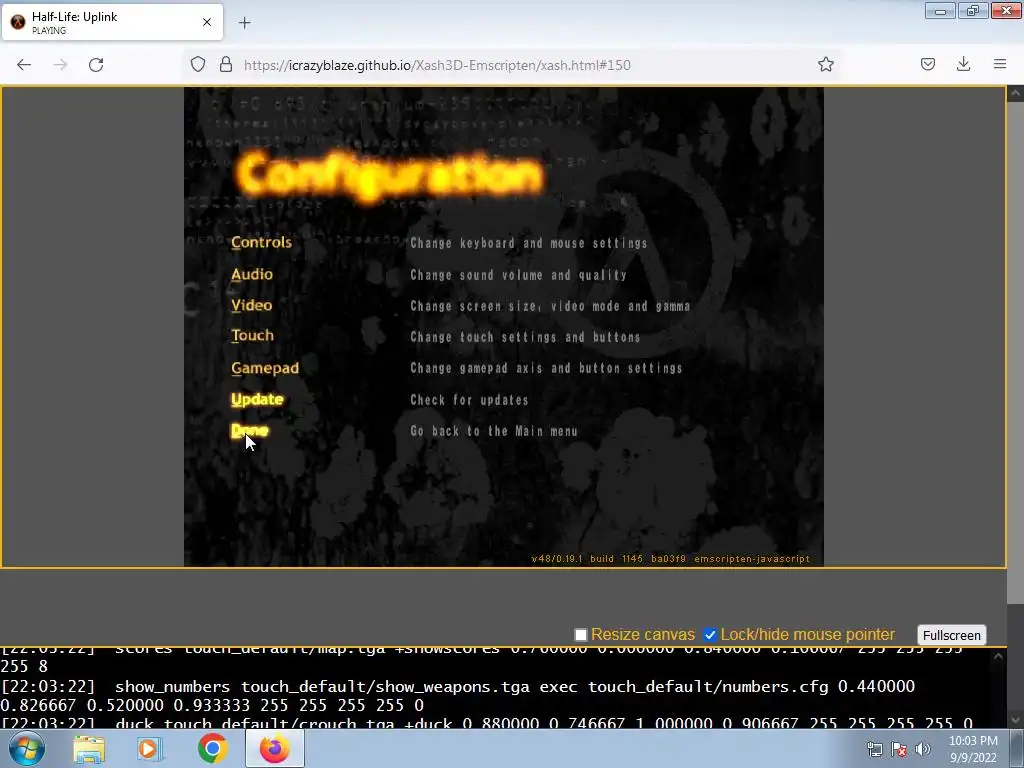Open Google Chrome from taskbar
Viewport: 1024px width, 768px height.
(212, 748)
